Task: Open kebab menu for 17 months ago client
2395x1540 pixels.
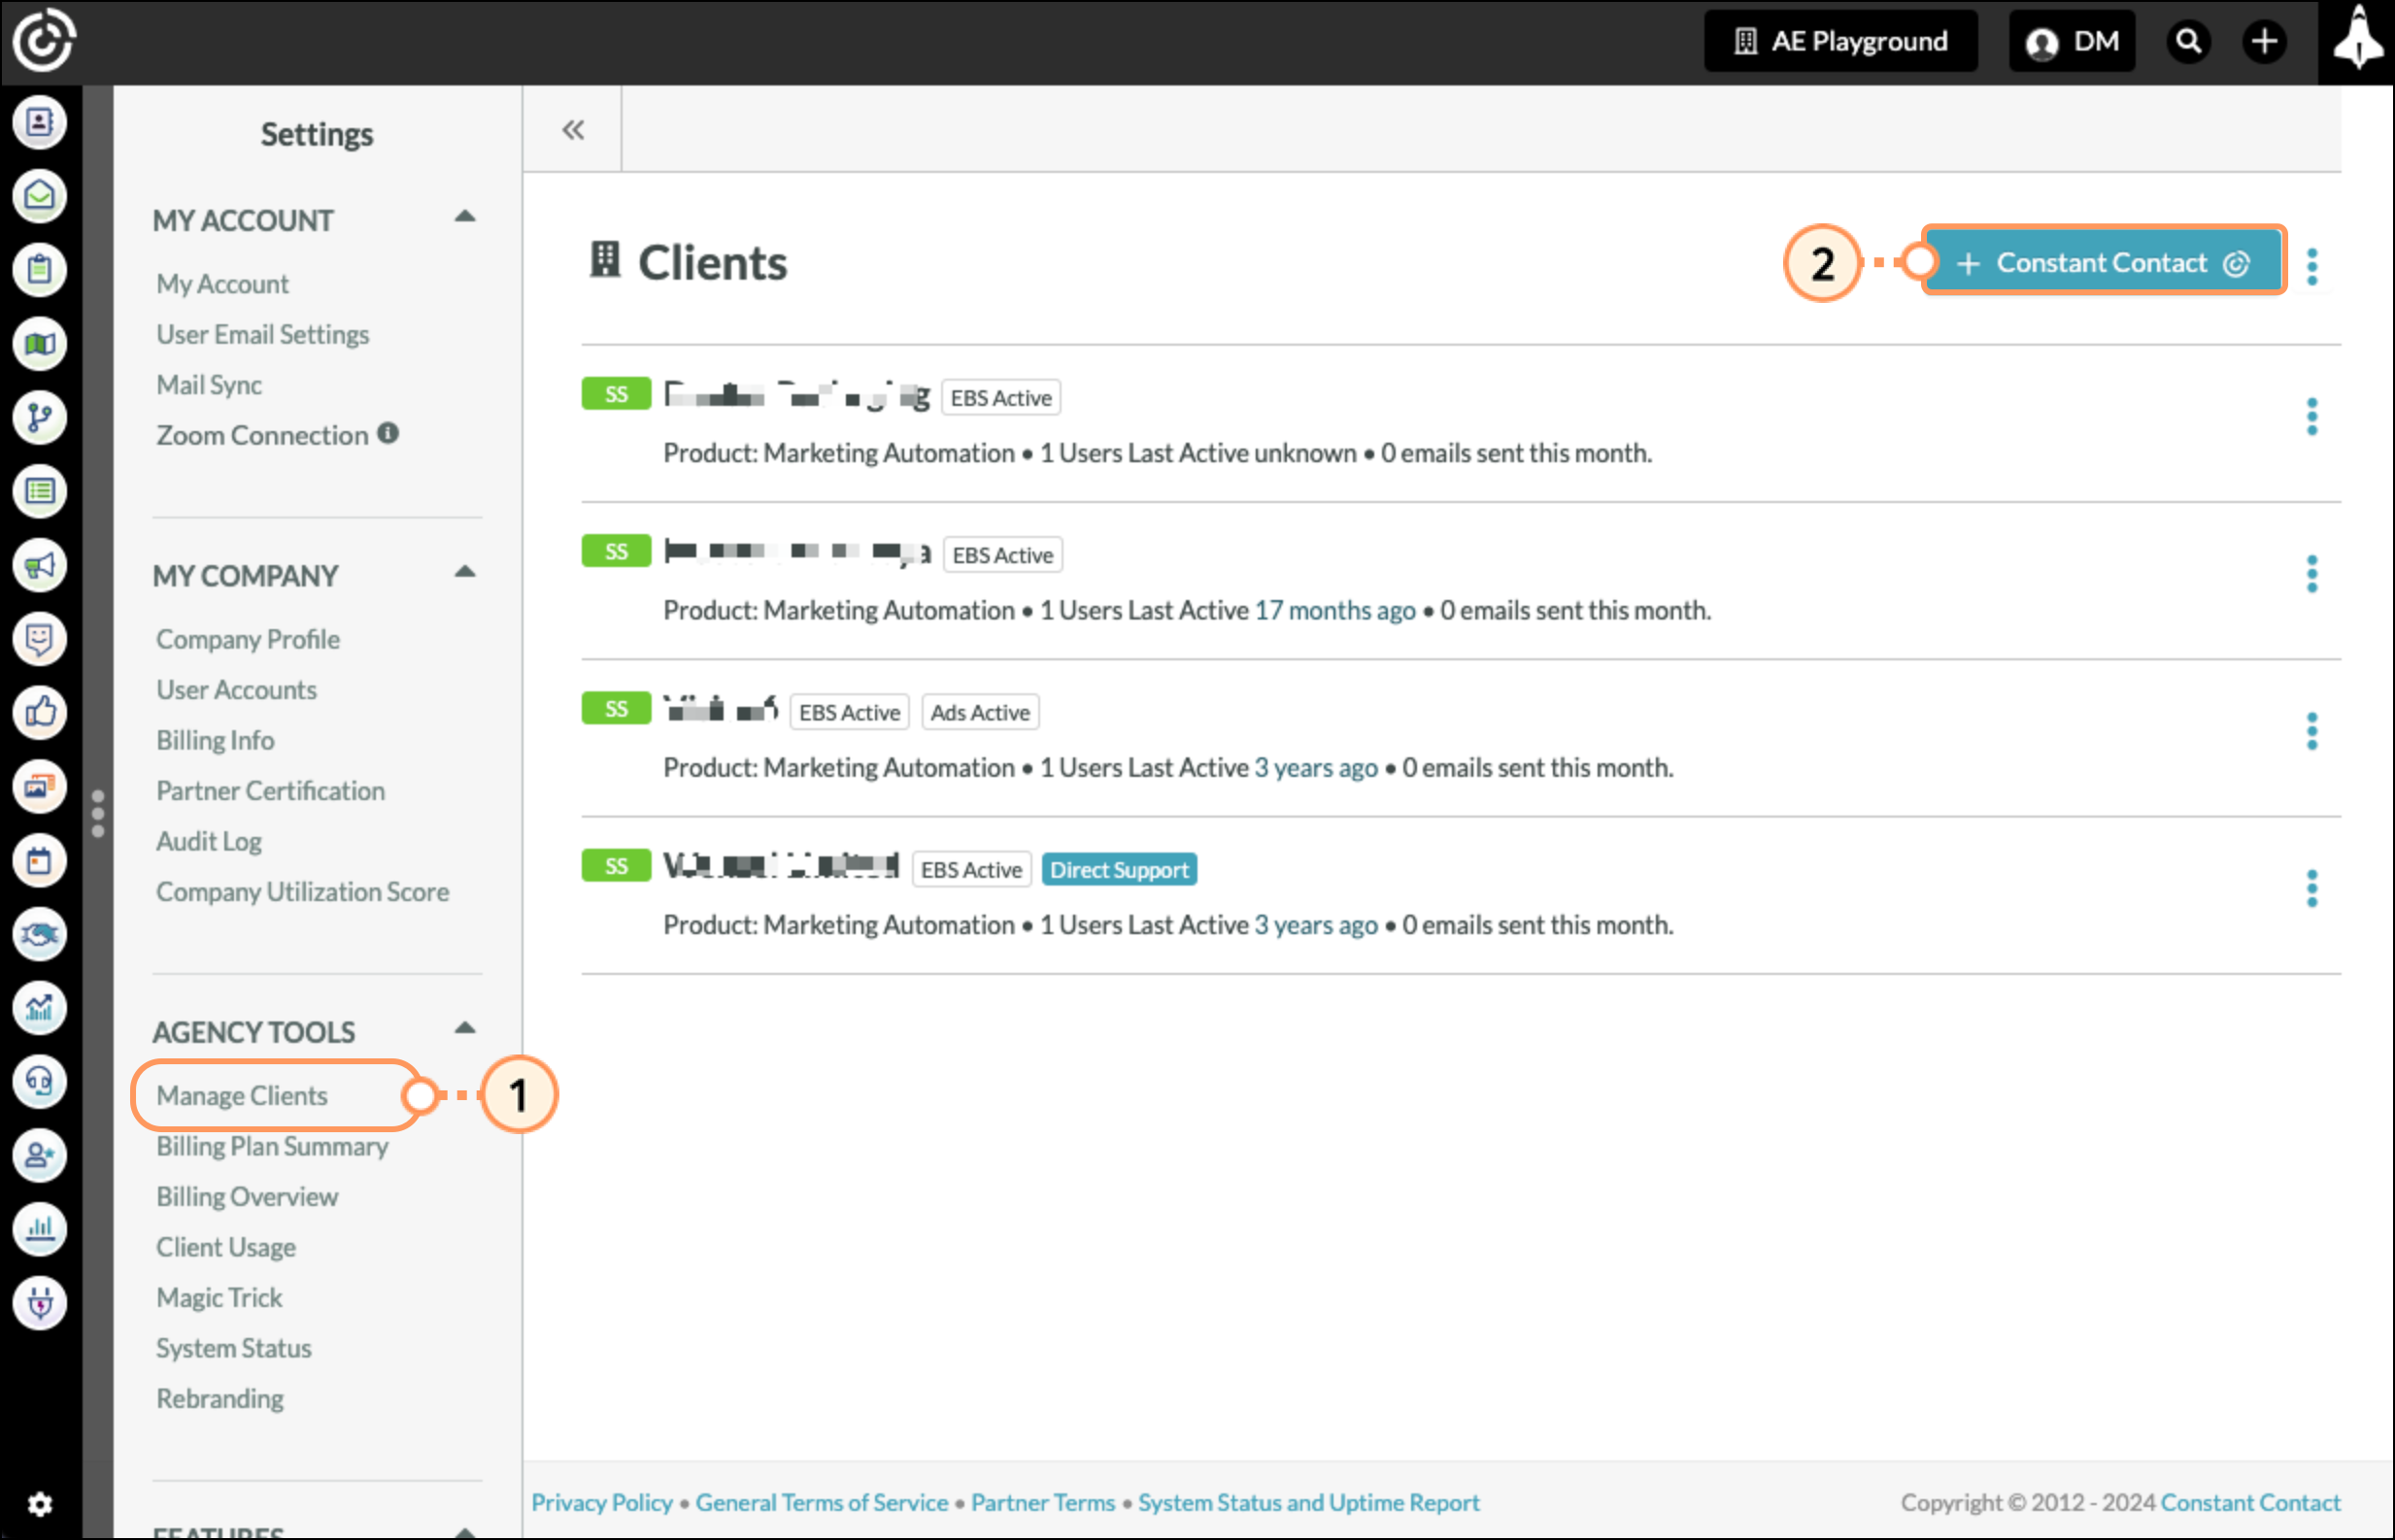Action: pyautogui.click(x=2311, y=574)
